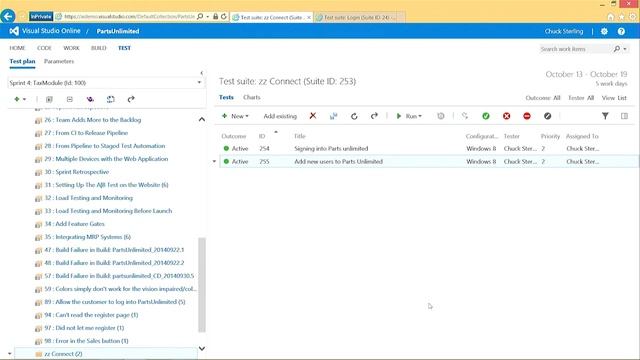Click the greyed arrows icon before green check

464,116
